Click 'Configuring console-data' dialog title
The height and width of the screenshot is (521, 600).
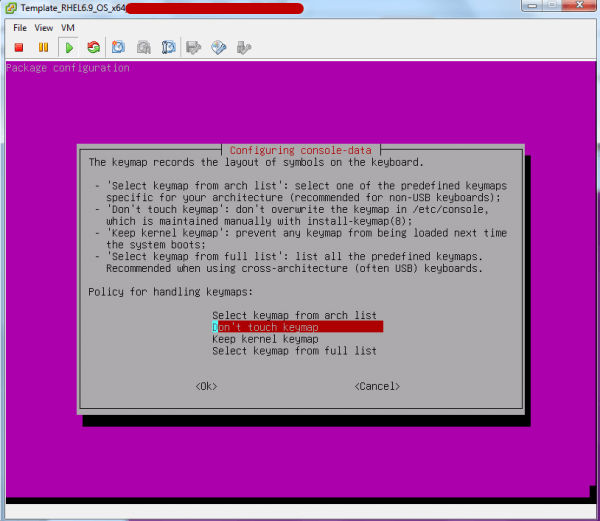click(x=301, y=150)
